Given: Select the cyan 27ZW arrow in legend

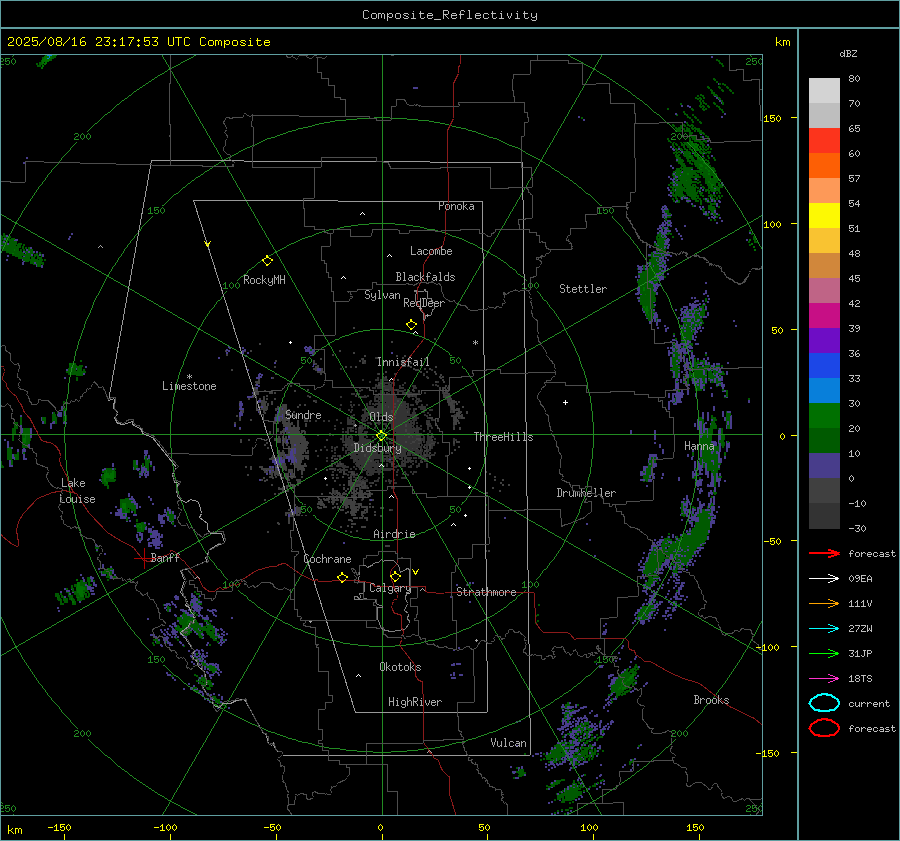Looking at the screenshot, I should 824,629.
